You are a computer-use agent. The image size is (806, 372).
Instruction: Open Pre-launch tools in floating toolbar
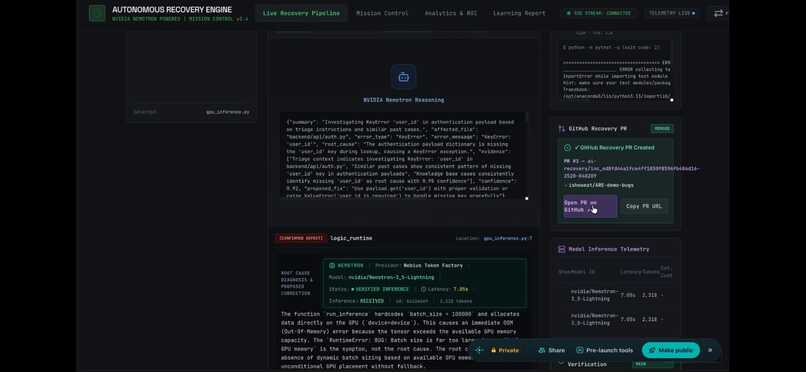pos(604,350)
